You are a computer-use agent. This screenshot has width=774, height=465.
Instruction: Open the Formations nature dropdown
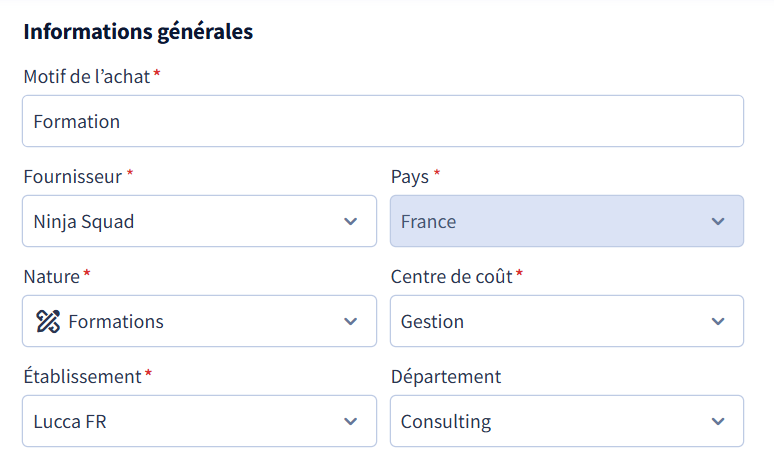[199, 321]
